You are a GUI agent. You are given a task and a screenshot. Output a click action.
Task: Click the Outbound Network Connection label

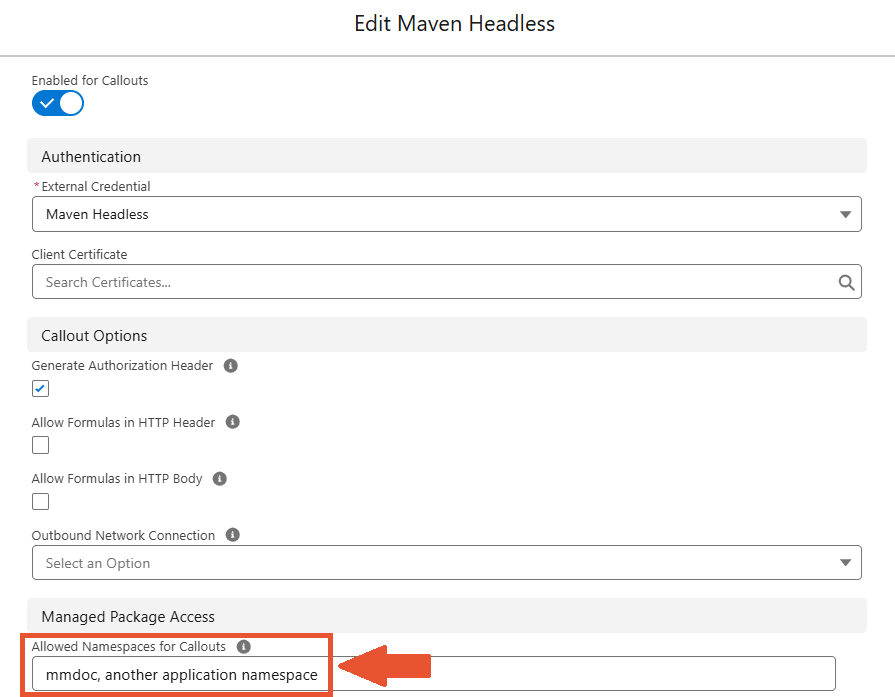coord(123,535)
